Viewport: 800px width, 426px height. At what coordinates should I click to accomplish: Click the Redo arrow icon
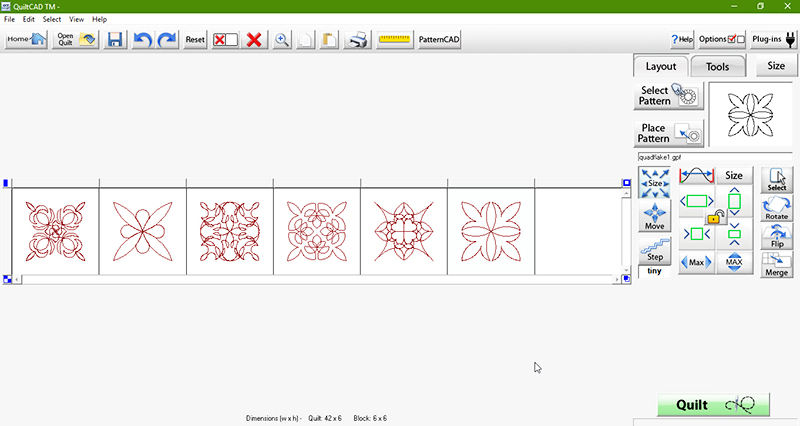(x=167, y=40)
